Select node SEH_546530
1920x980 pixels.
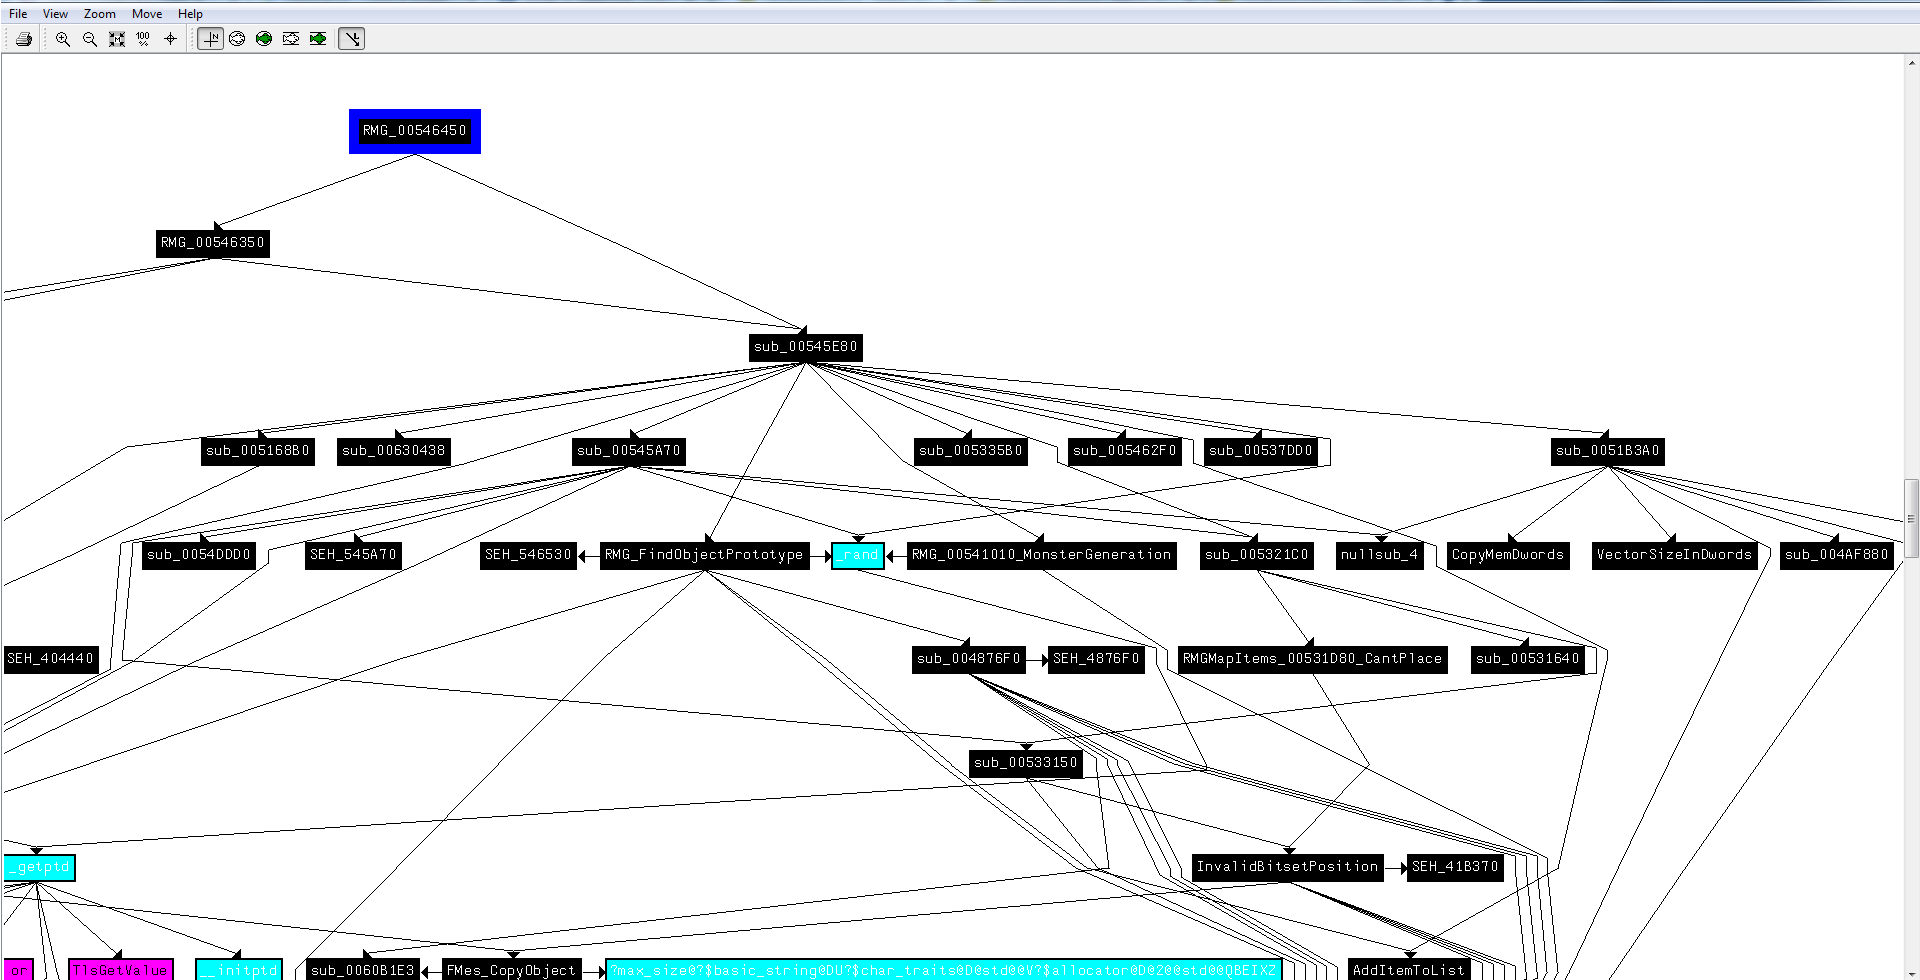coord(529,555)
